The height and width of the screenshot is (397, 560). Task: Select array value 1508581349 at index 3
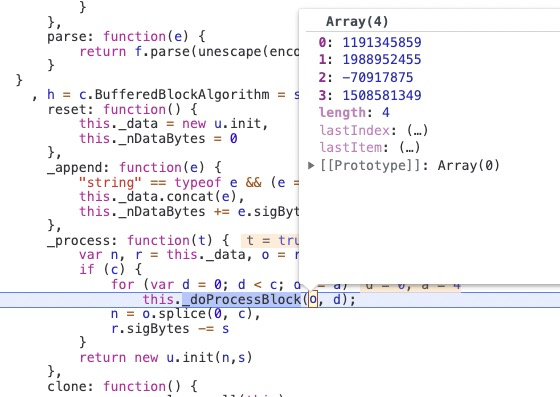point(382,95)
